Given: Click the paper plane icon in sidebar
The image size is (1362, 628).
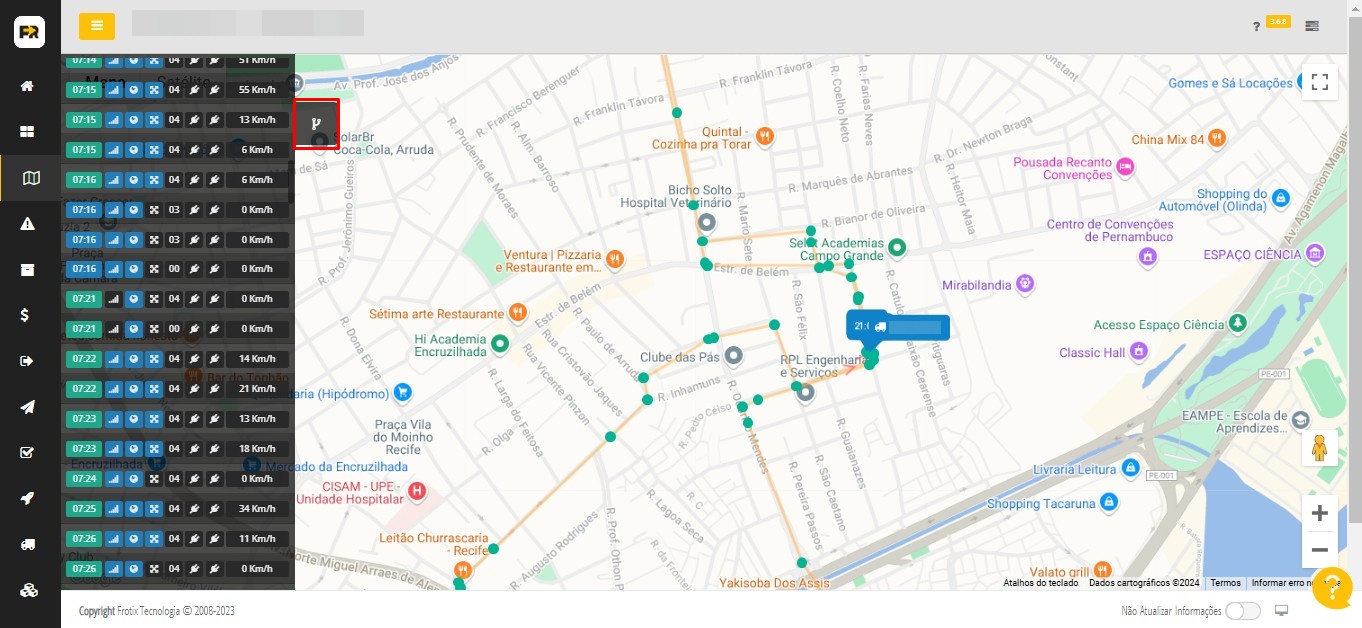Looking at the screenshot, I should tap(28, 407).
